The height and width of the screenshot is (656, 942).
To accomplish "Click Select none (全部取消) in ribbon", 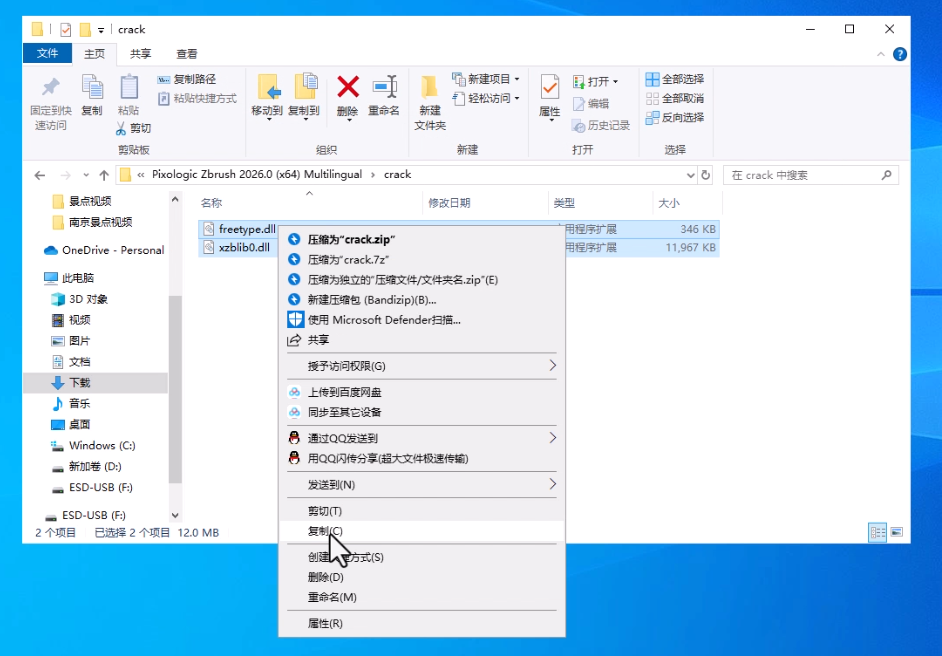I will click(675, 99).
